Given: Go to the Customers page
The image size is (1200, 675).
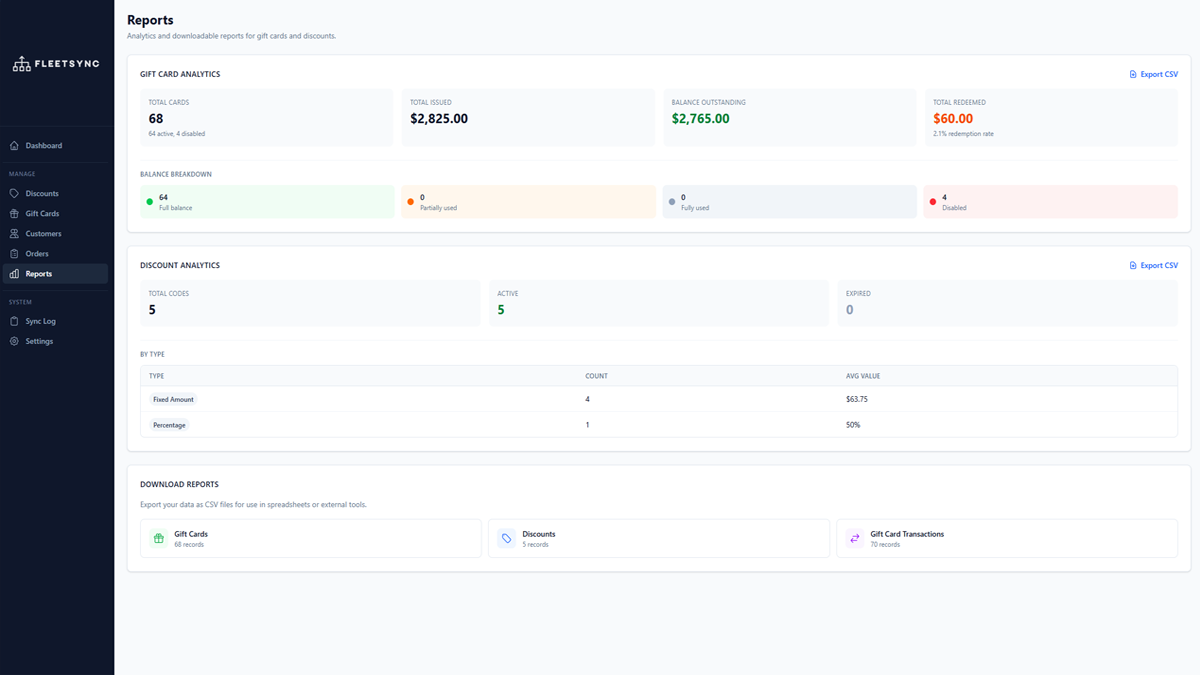Looking at the screenshot, I should click(x=43, y=234).
